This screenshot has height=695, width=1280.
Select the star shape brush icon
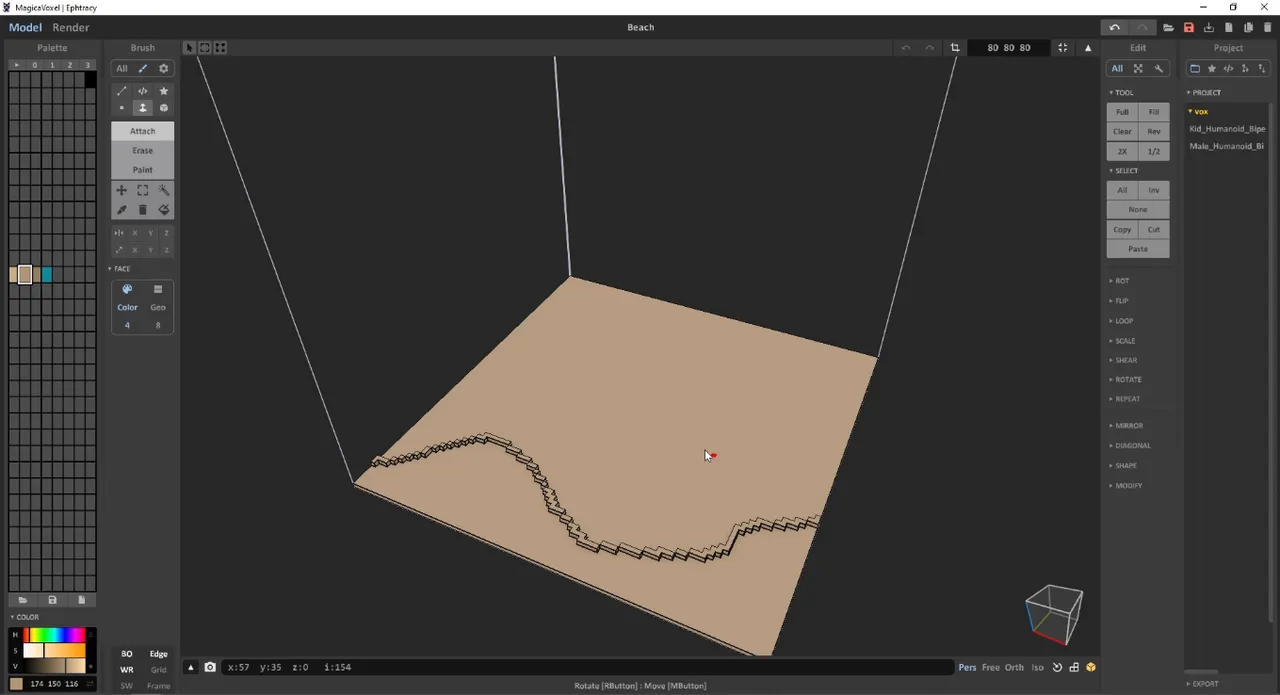164,91
